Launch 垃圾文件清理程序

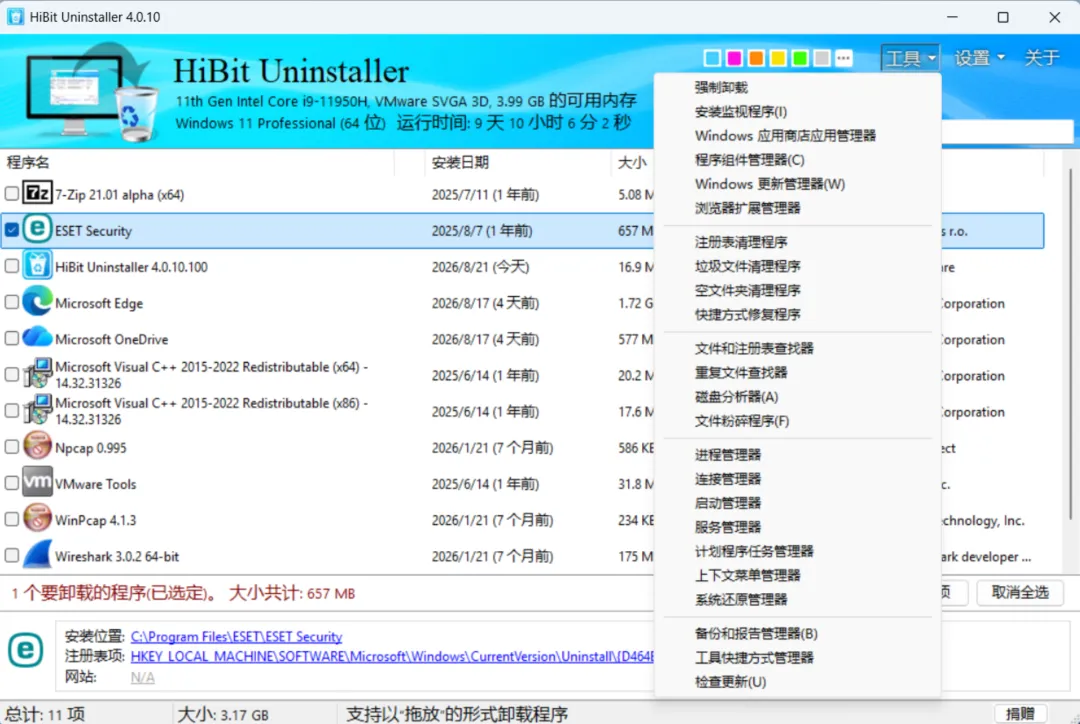tap(747, 266)
